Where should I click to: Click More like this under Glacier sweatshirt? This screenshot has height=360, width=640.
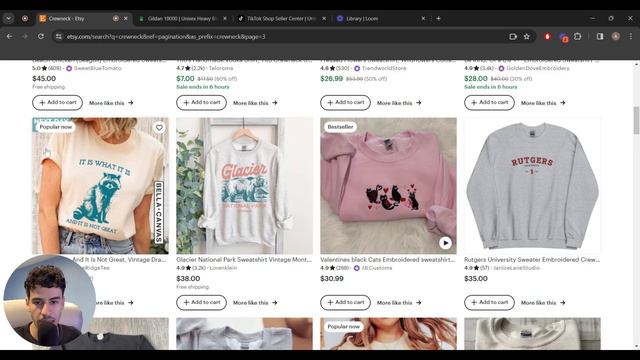point(255,303)
